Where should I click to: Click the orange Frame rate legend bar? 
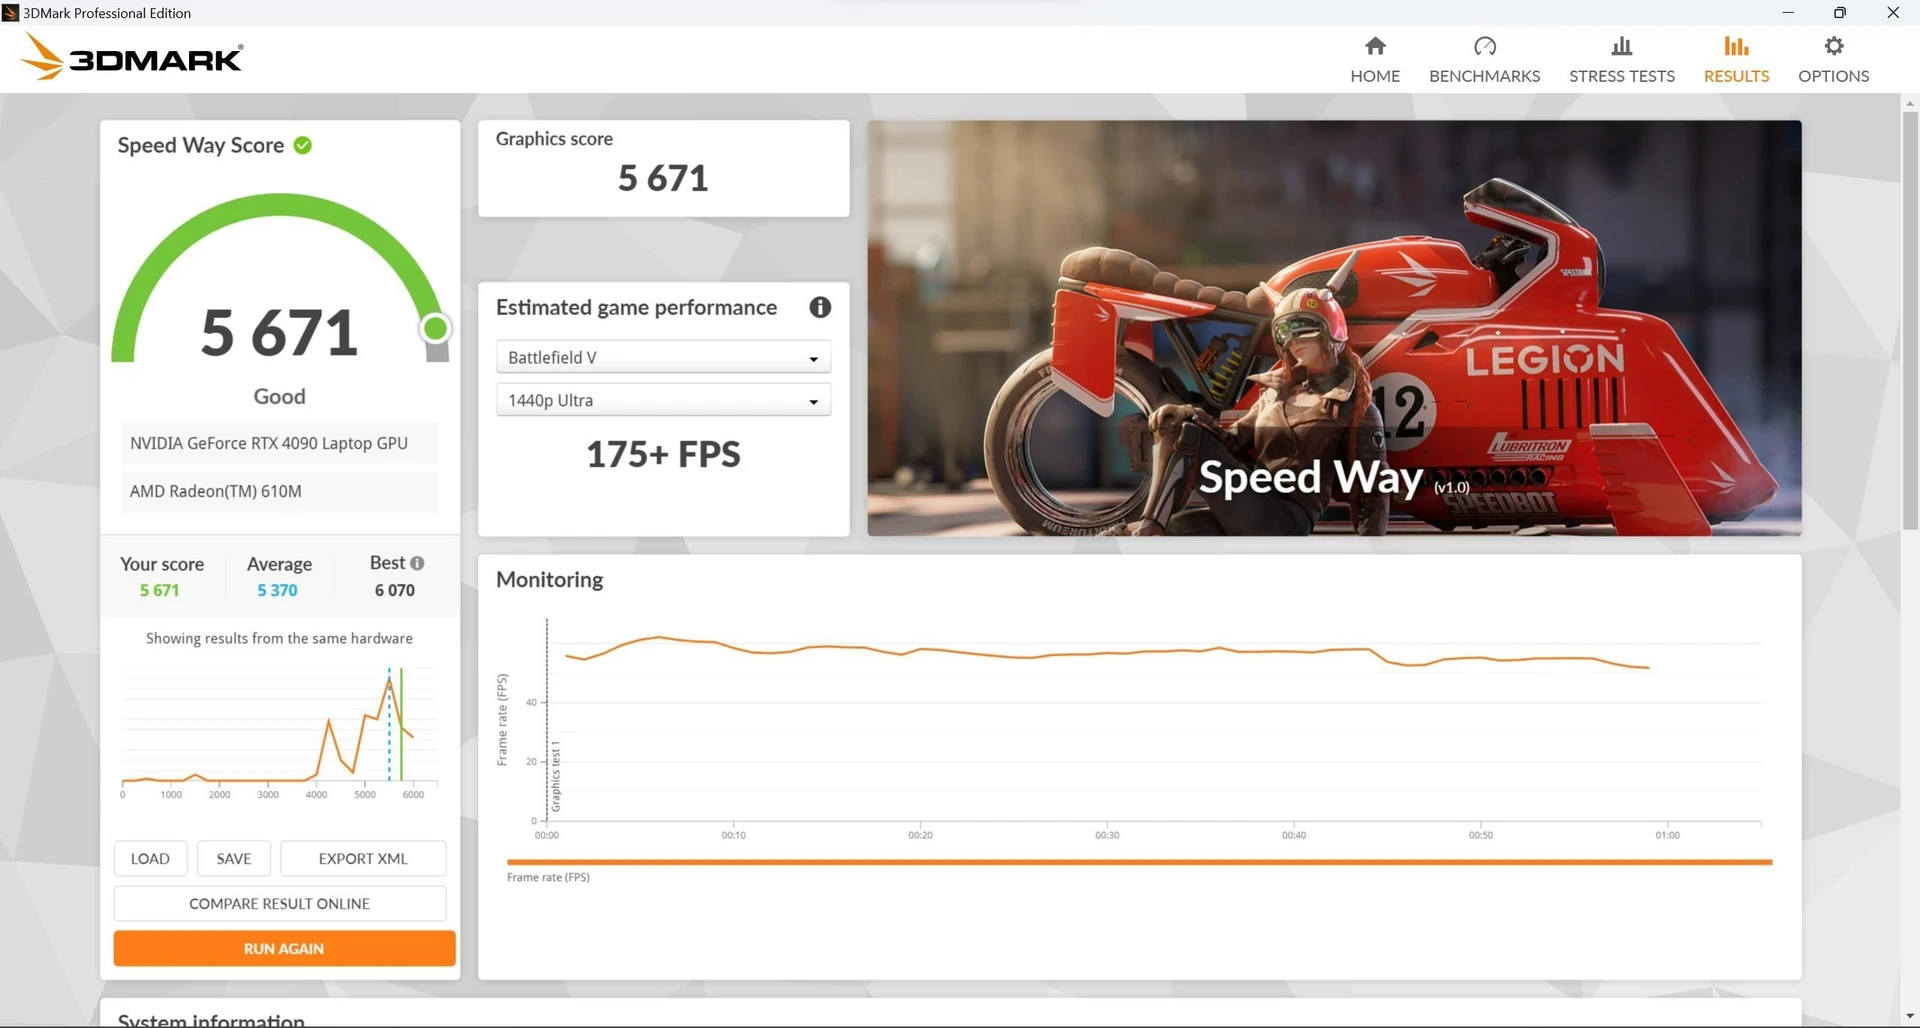tap(1139, 861)
